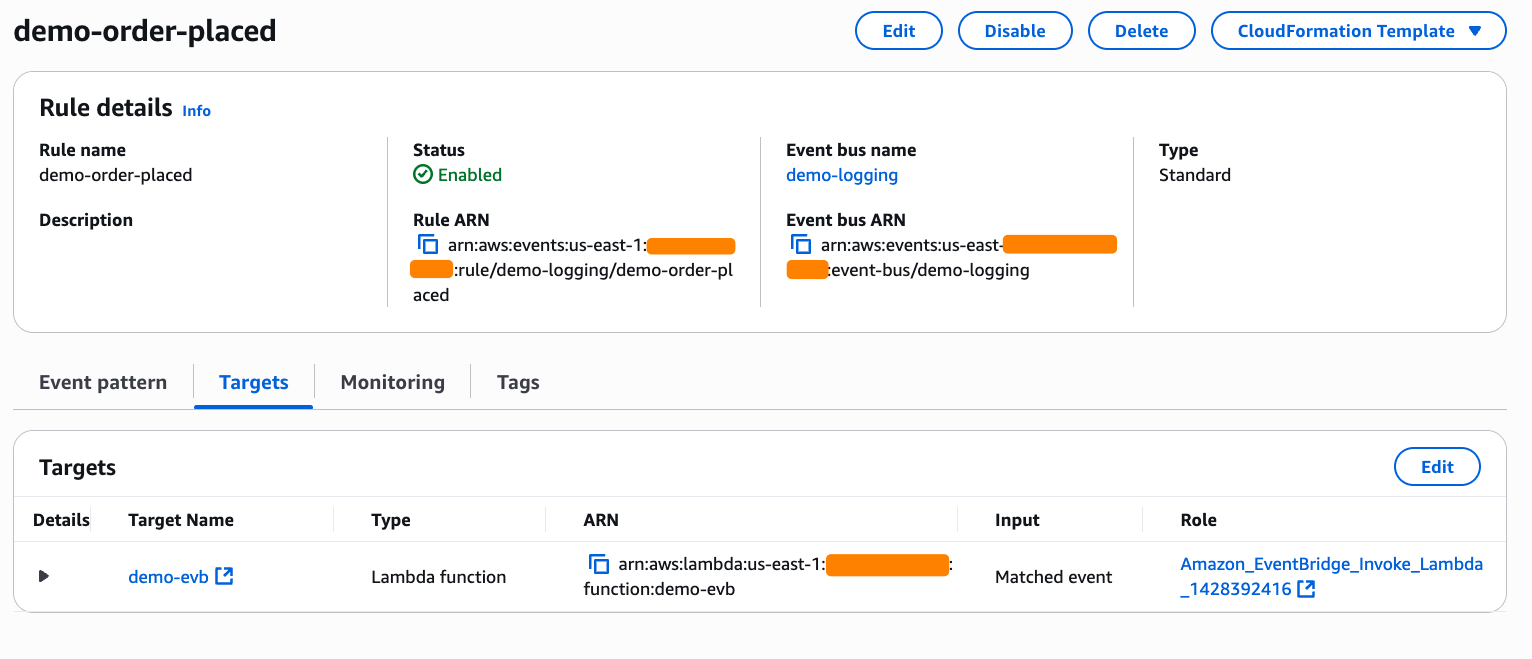Open the Monitoring tab
Screen dimensions: 1532x659
[x=393, y=382]
